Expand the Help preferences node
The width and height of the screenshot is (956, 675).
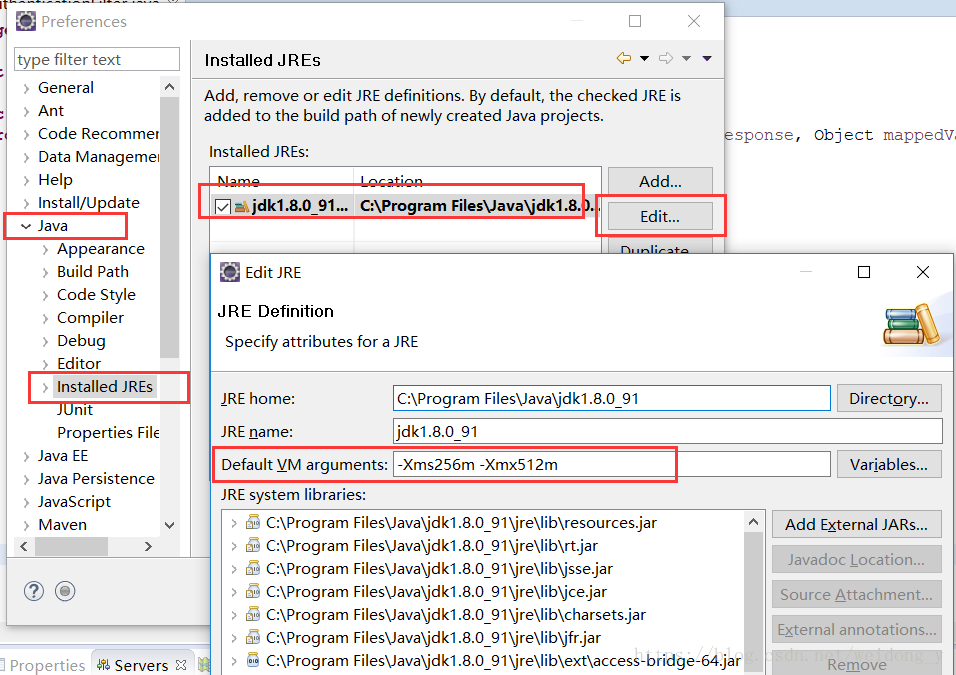click(x=26, y=180)
